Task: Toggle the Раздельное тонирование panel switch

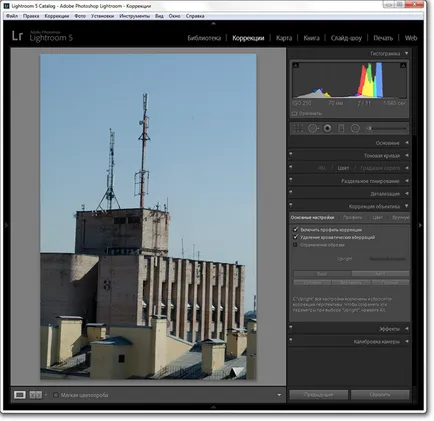Action: click(291, 180)
